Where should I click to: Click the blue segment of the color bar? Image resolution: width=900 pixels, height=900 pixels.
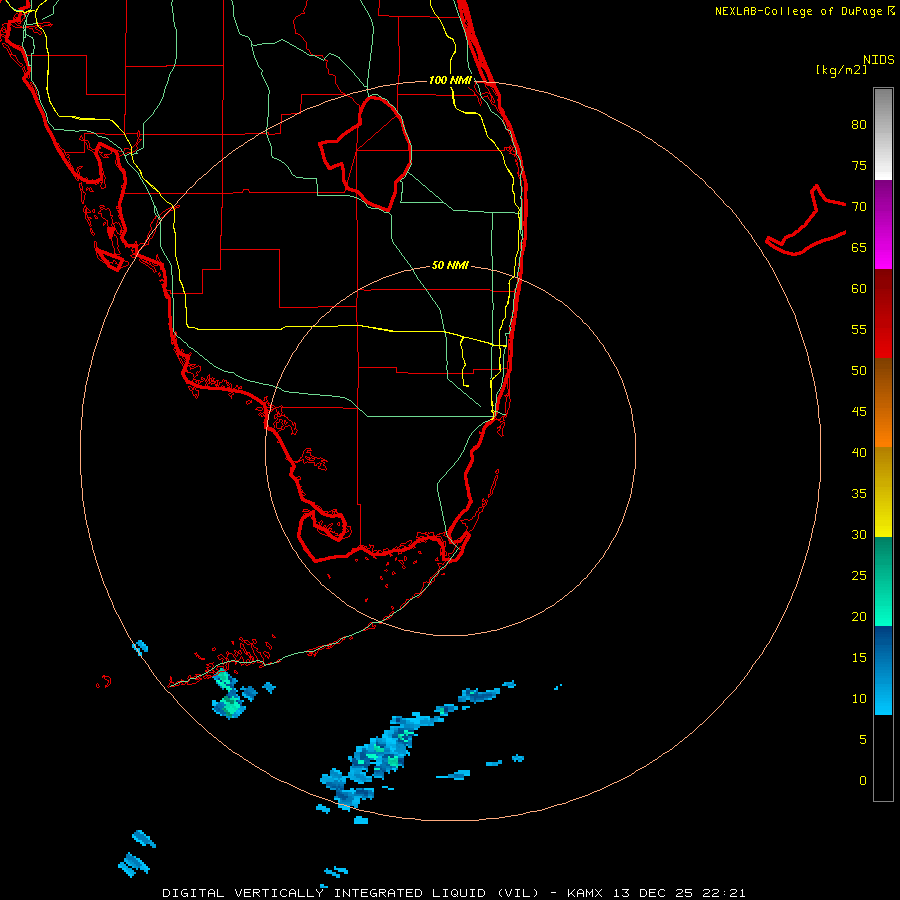click(883, 670)
